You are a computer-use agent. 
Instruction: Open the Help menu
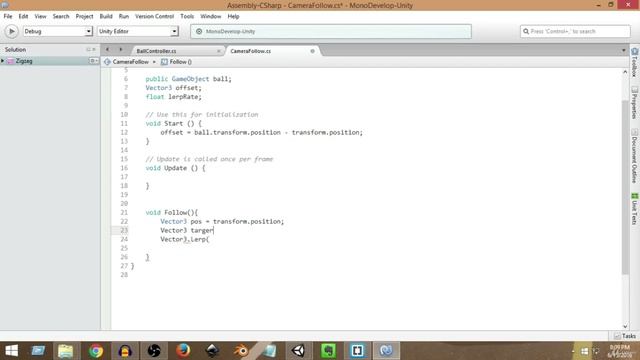pos(233,16)
